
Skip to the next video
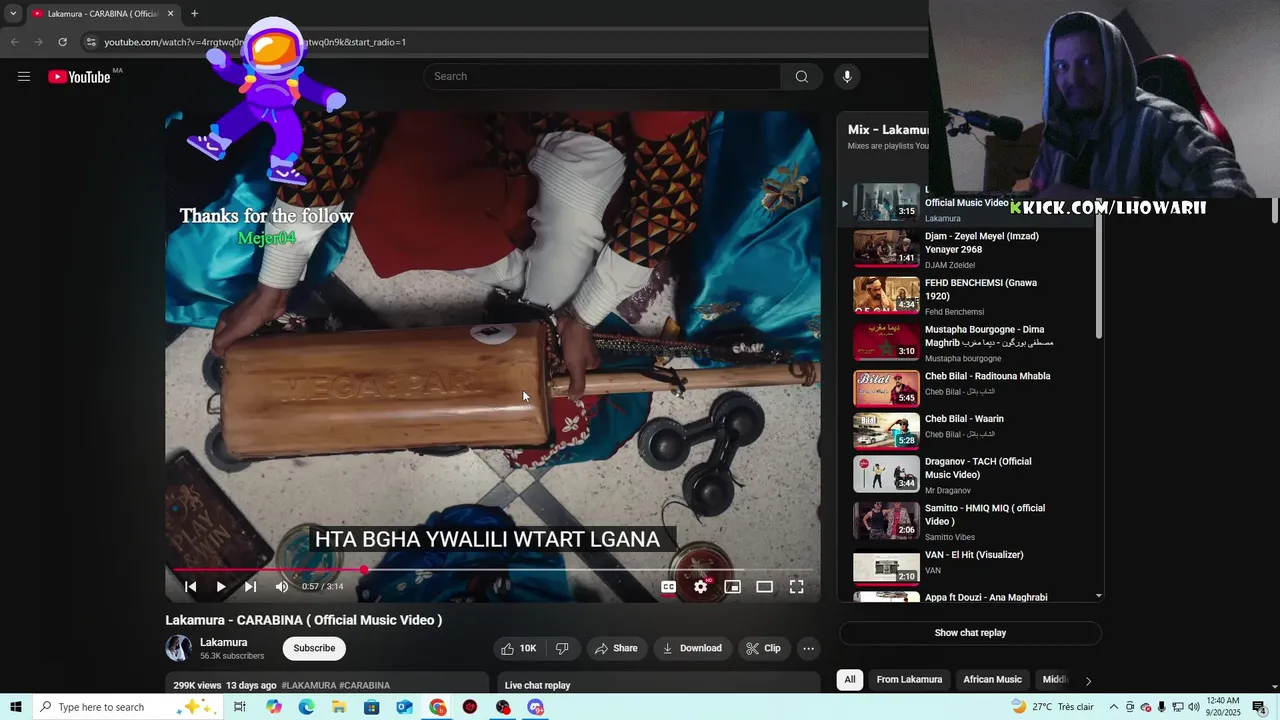click(251, 587)
